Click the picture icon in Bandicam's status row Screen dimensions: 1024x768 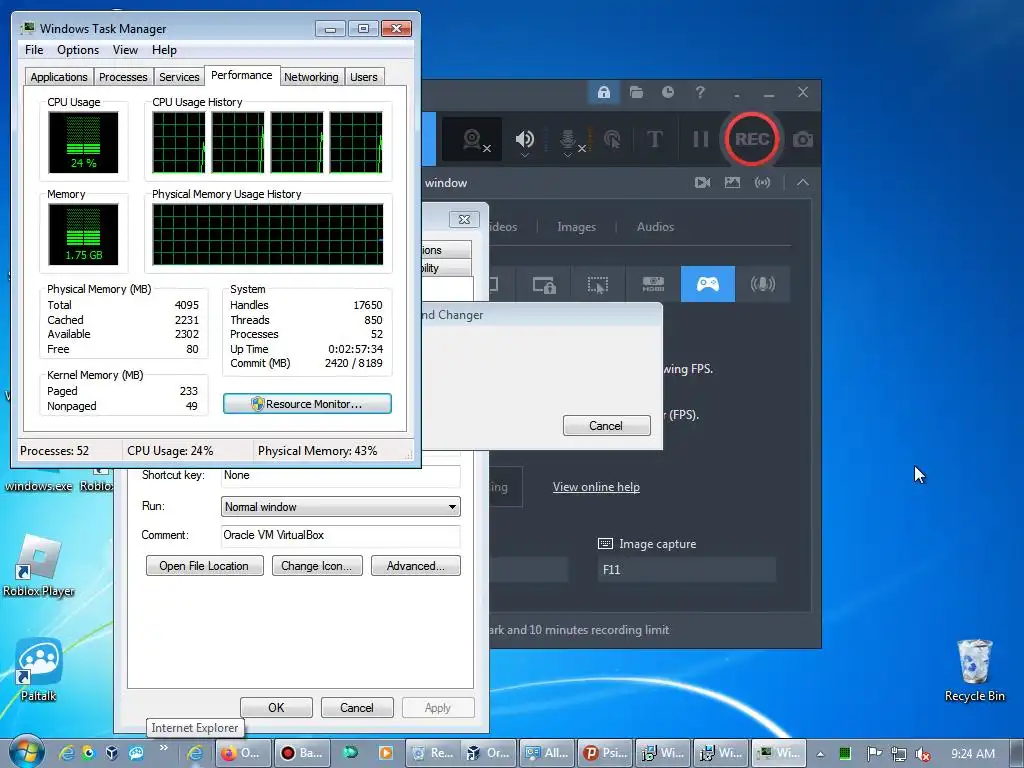[732, 183]
